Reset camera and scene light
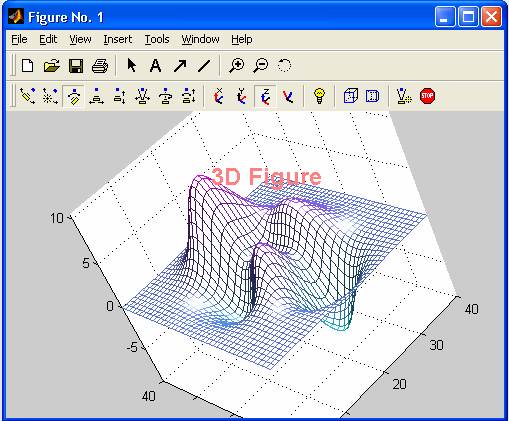Viewport: 509px width, 421px height. click(404, 96)
